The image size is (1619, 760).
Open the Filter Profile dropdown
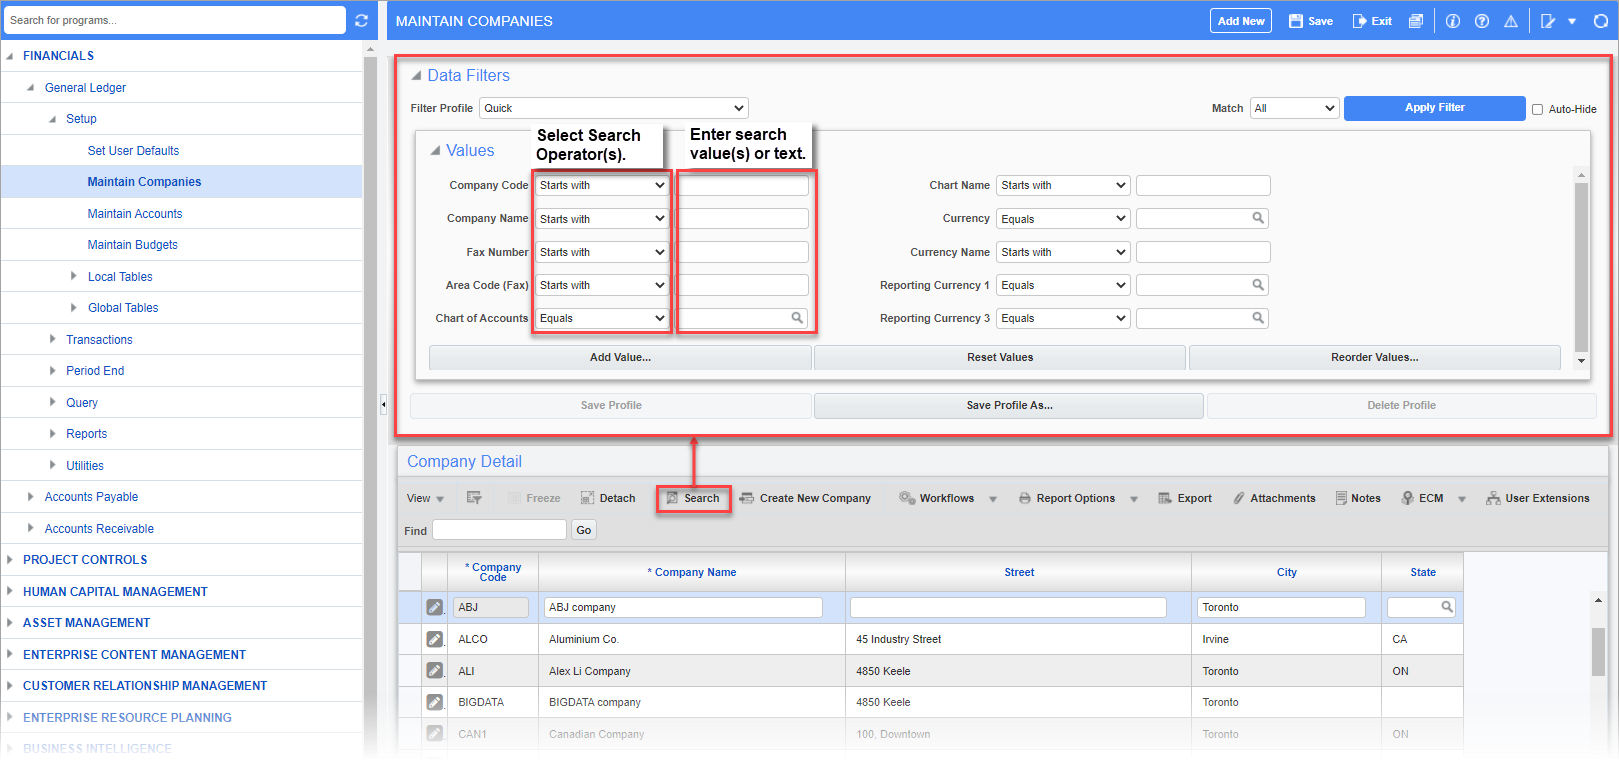coord(614,108)
